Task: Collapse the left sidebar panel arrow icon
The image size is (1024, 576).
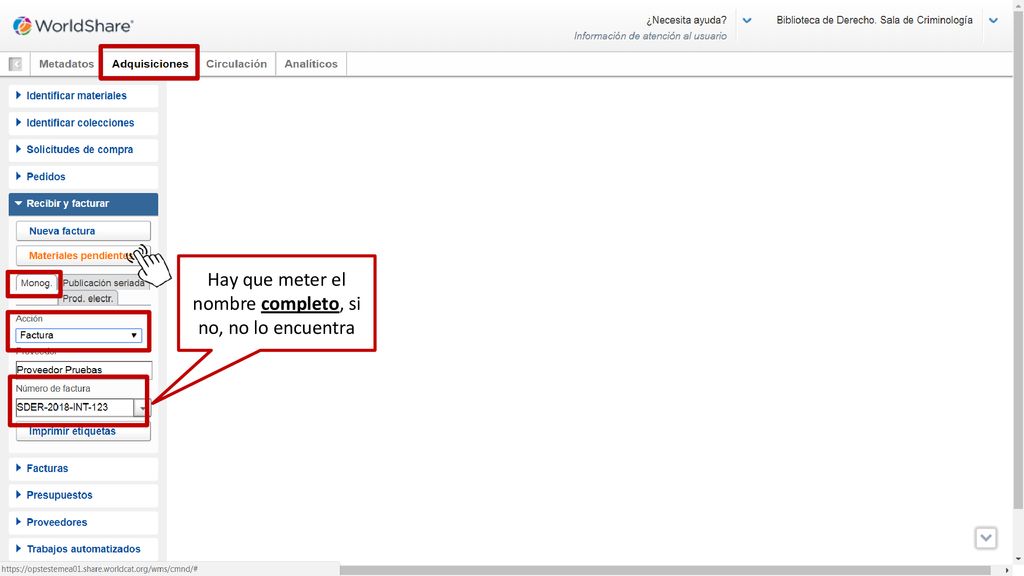Action: (15, 64)
